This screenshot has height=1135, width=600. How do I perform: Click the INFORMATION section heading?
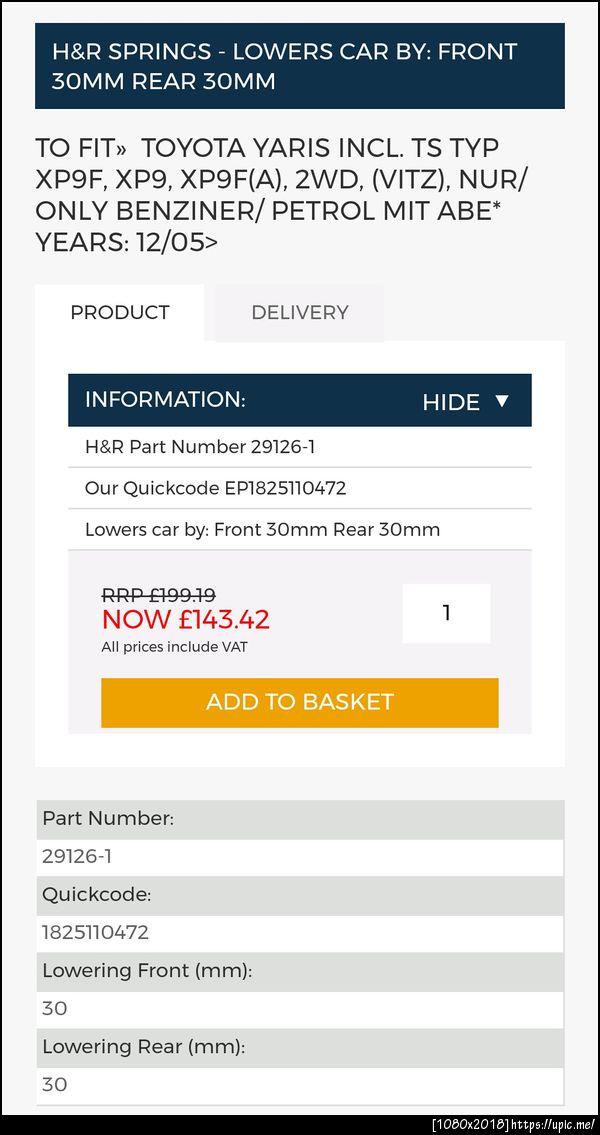[x=165, y=400]
